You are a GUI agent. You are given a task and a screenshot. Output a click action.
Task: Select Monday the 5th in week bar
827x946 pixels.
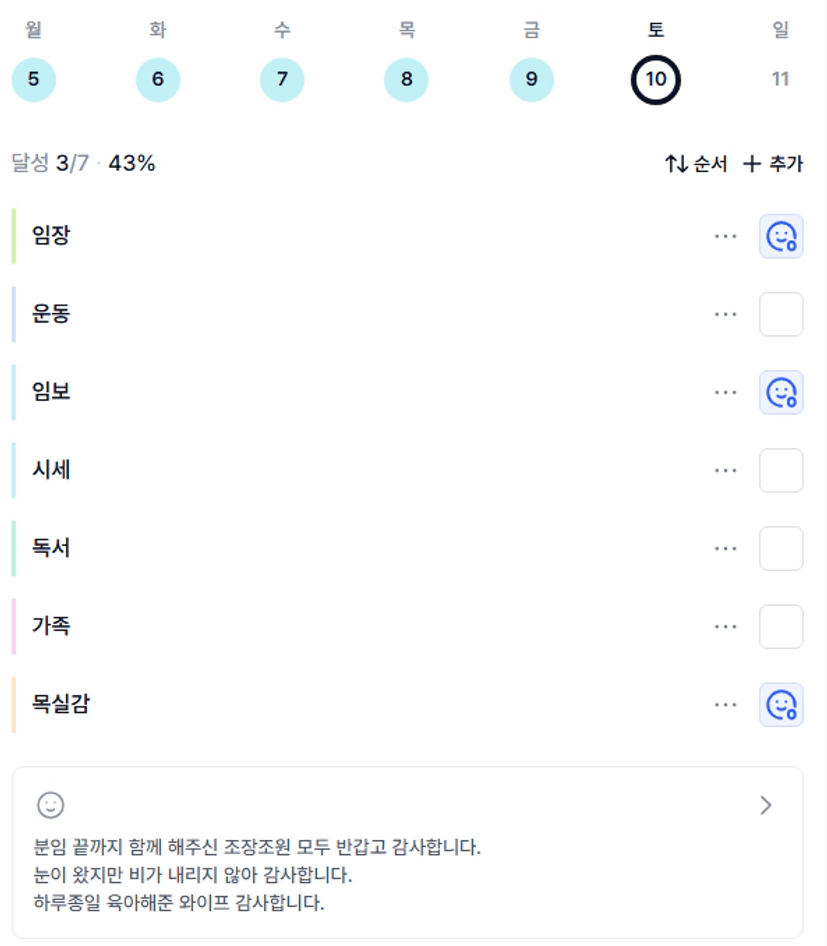tap(34, 79)
